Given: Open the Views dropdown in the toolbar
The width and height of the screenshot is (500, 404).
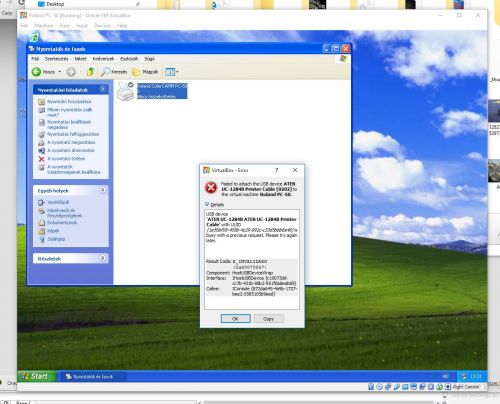Looking at the screenshot, I should click(x=172, y=72).
